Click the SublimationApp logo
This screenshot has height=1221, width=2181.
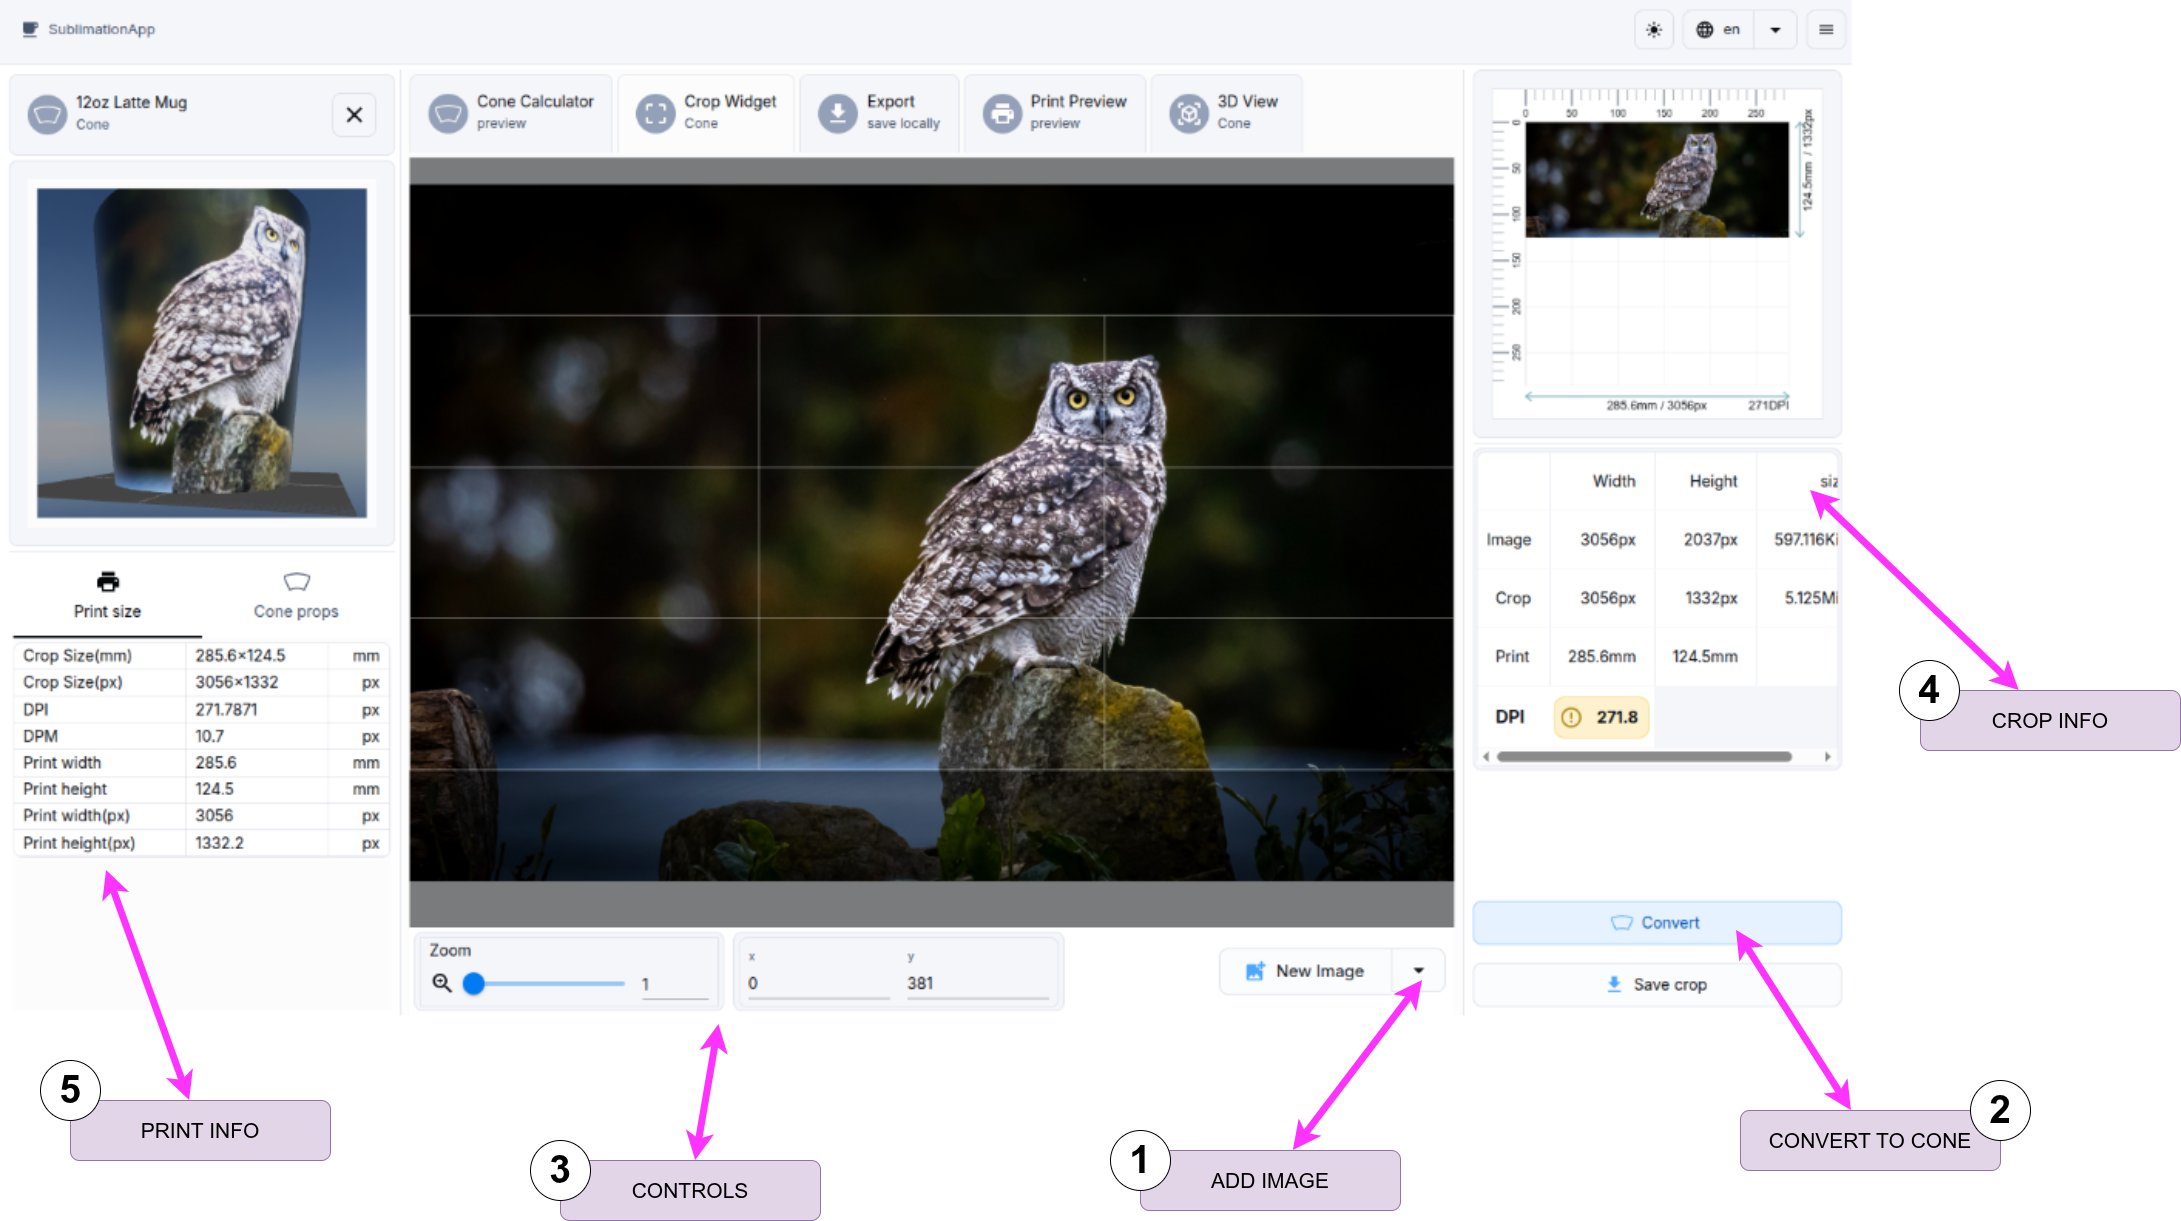(90, 29)
